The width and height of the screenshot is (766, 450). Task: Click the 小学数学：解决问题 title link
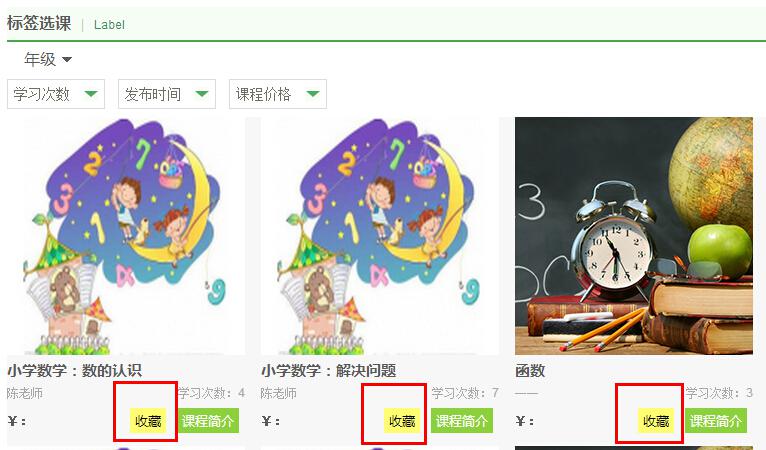328,371
